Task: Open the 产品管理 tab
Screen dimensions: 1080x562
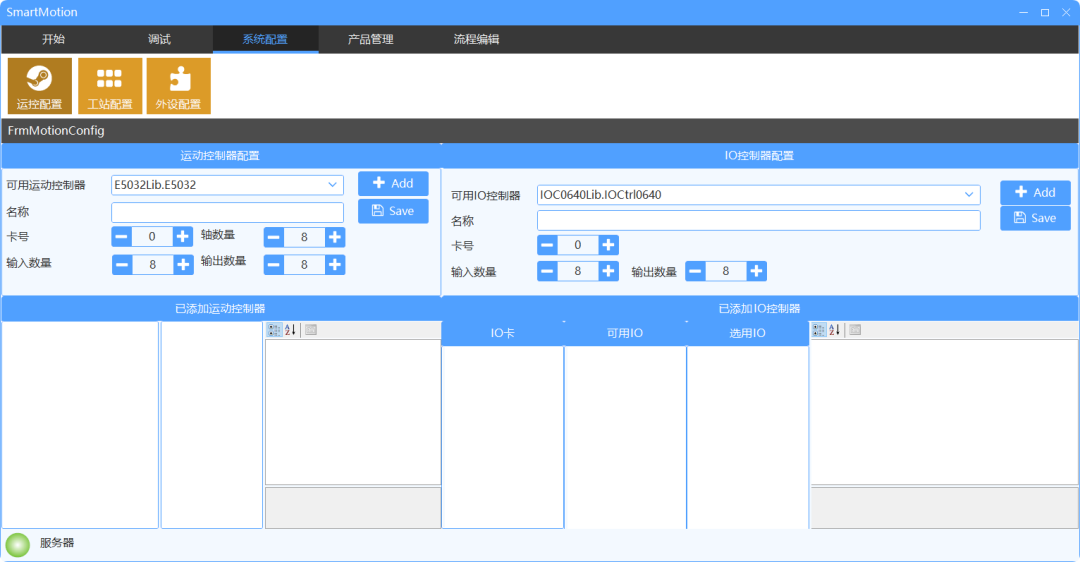Action: coord(371,39)
